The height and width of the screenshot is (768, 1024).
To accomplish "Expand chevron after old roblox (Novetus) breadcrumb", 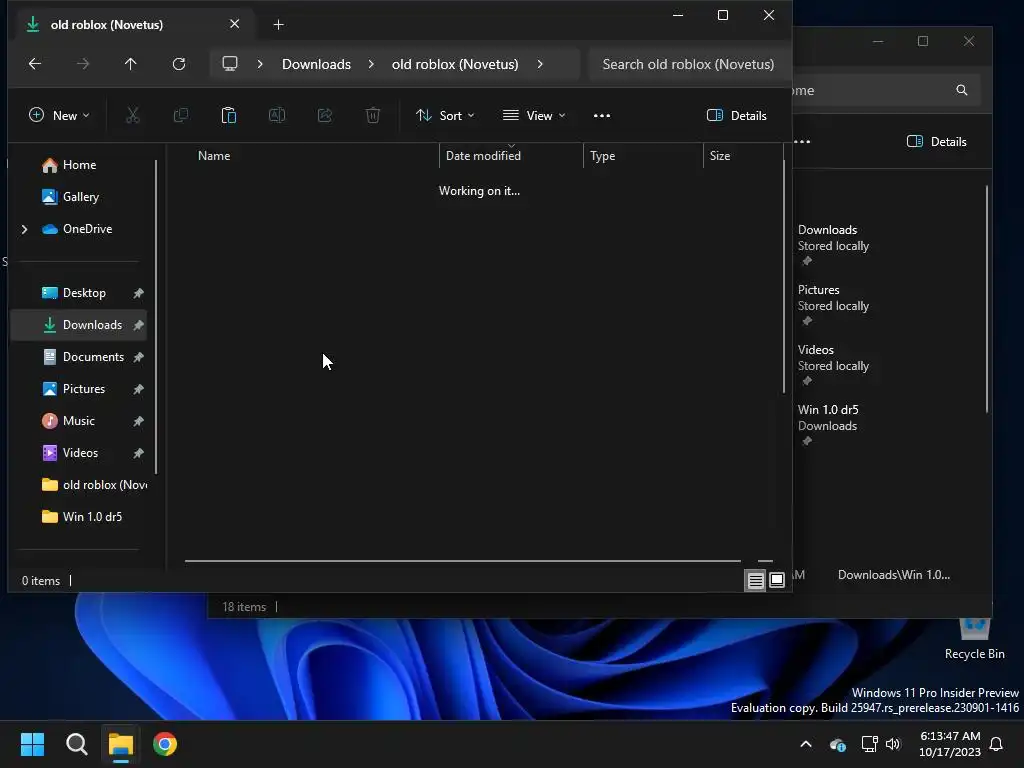I will (540, 64).
